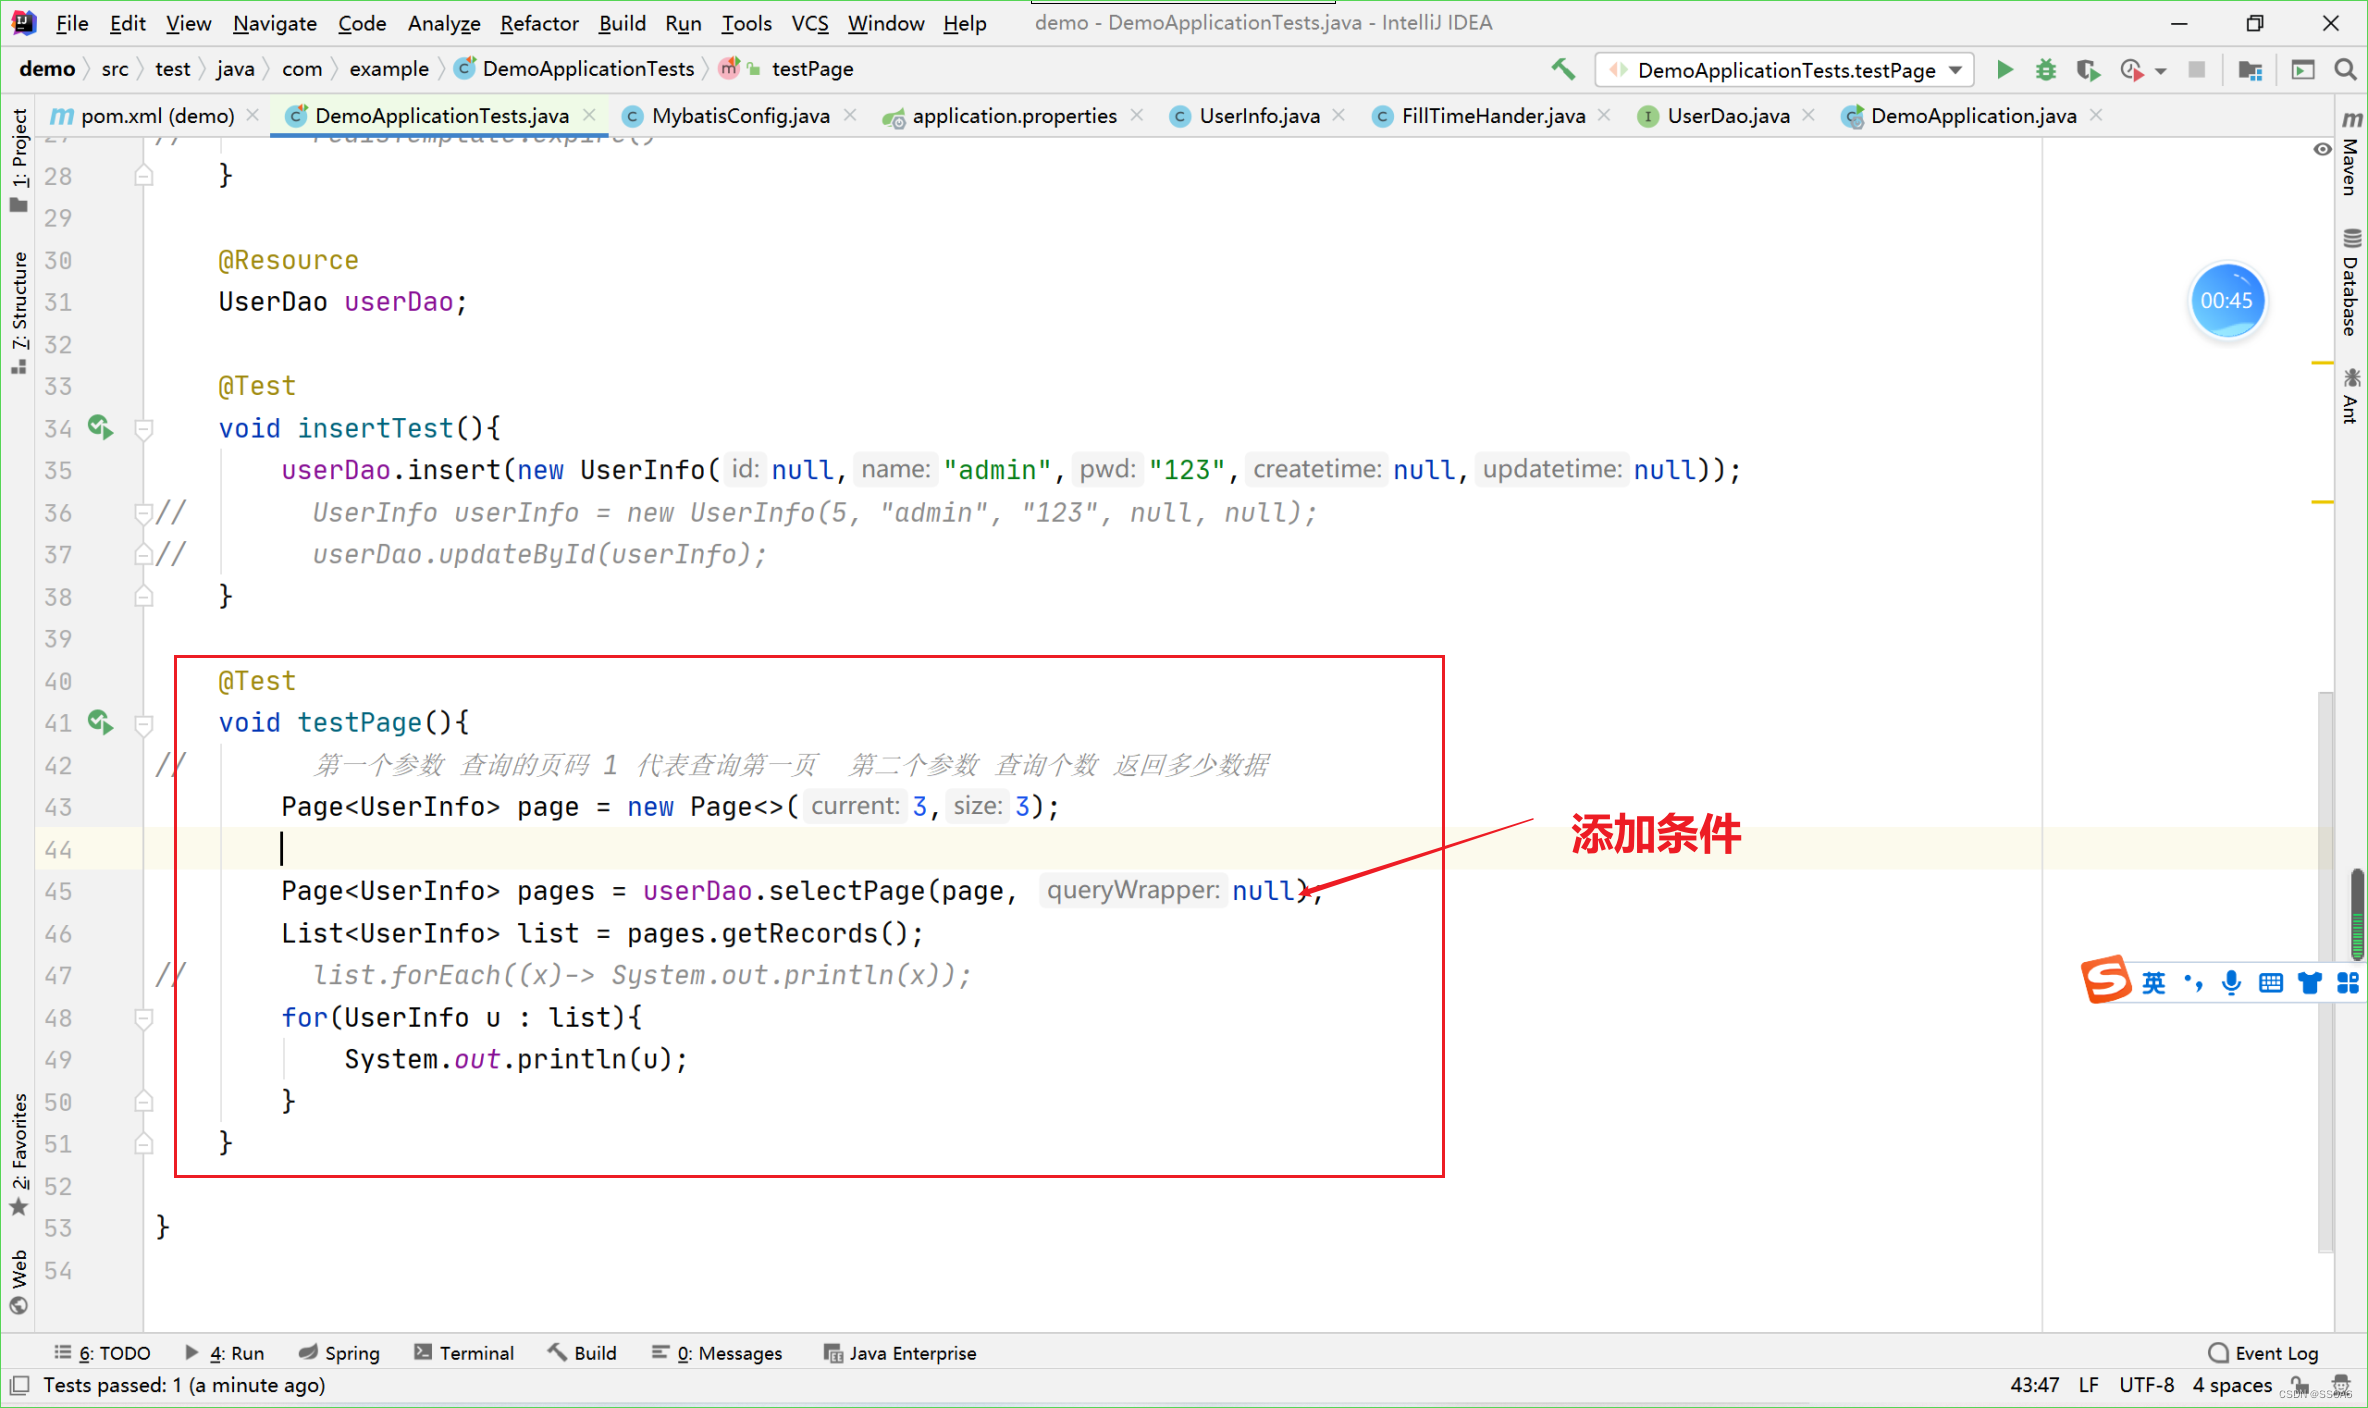Switch to MybatisConfig.java tab

(x=740, y=116)
